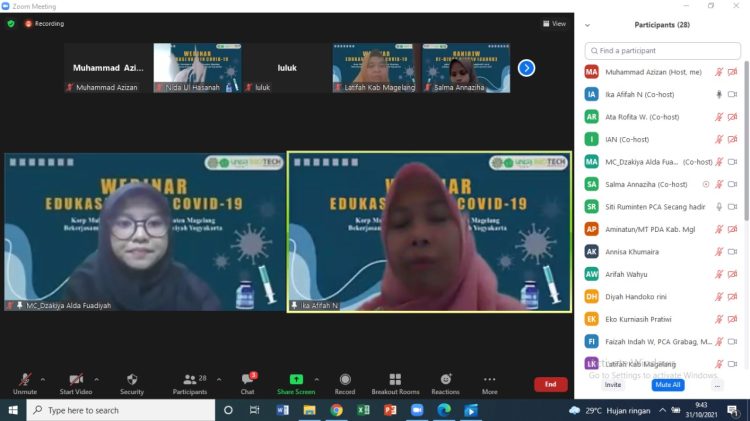Toggle Start Video camera button
The width and height of the screenshot is (750, 421).
76,381
